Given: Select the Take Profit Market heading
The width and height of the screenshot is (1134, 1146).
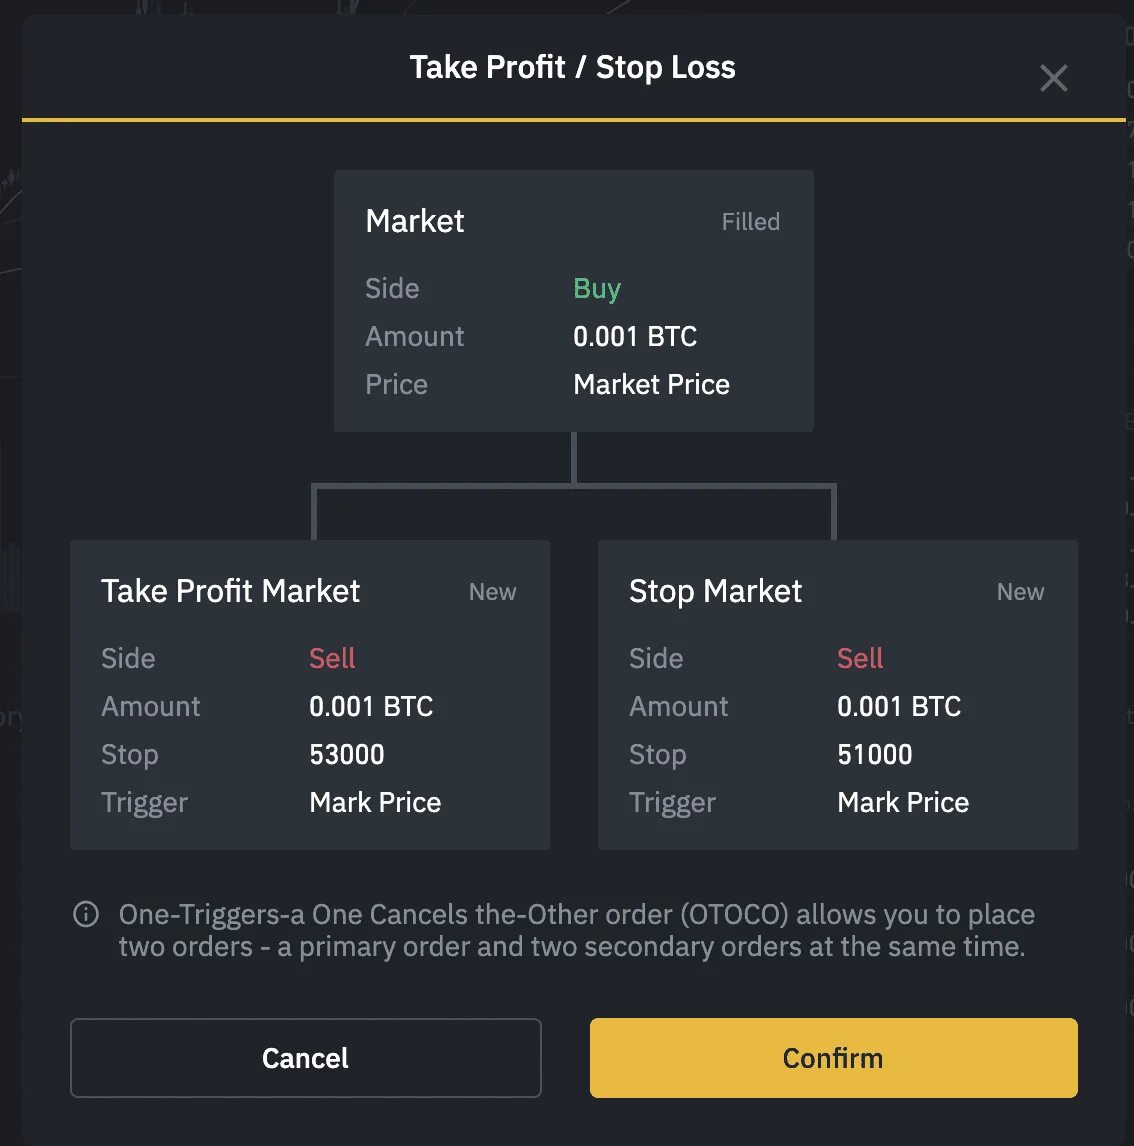Looking at the screenshot, I should (230, 591).
